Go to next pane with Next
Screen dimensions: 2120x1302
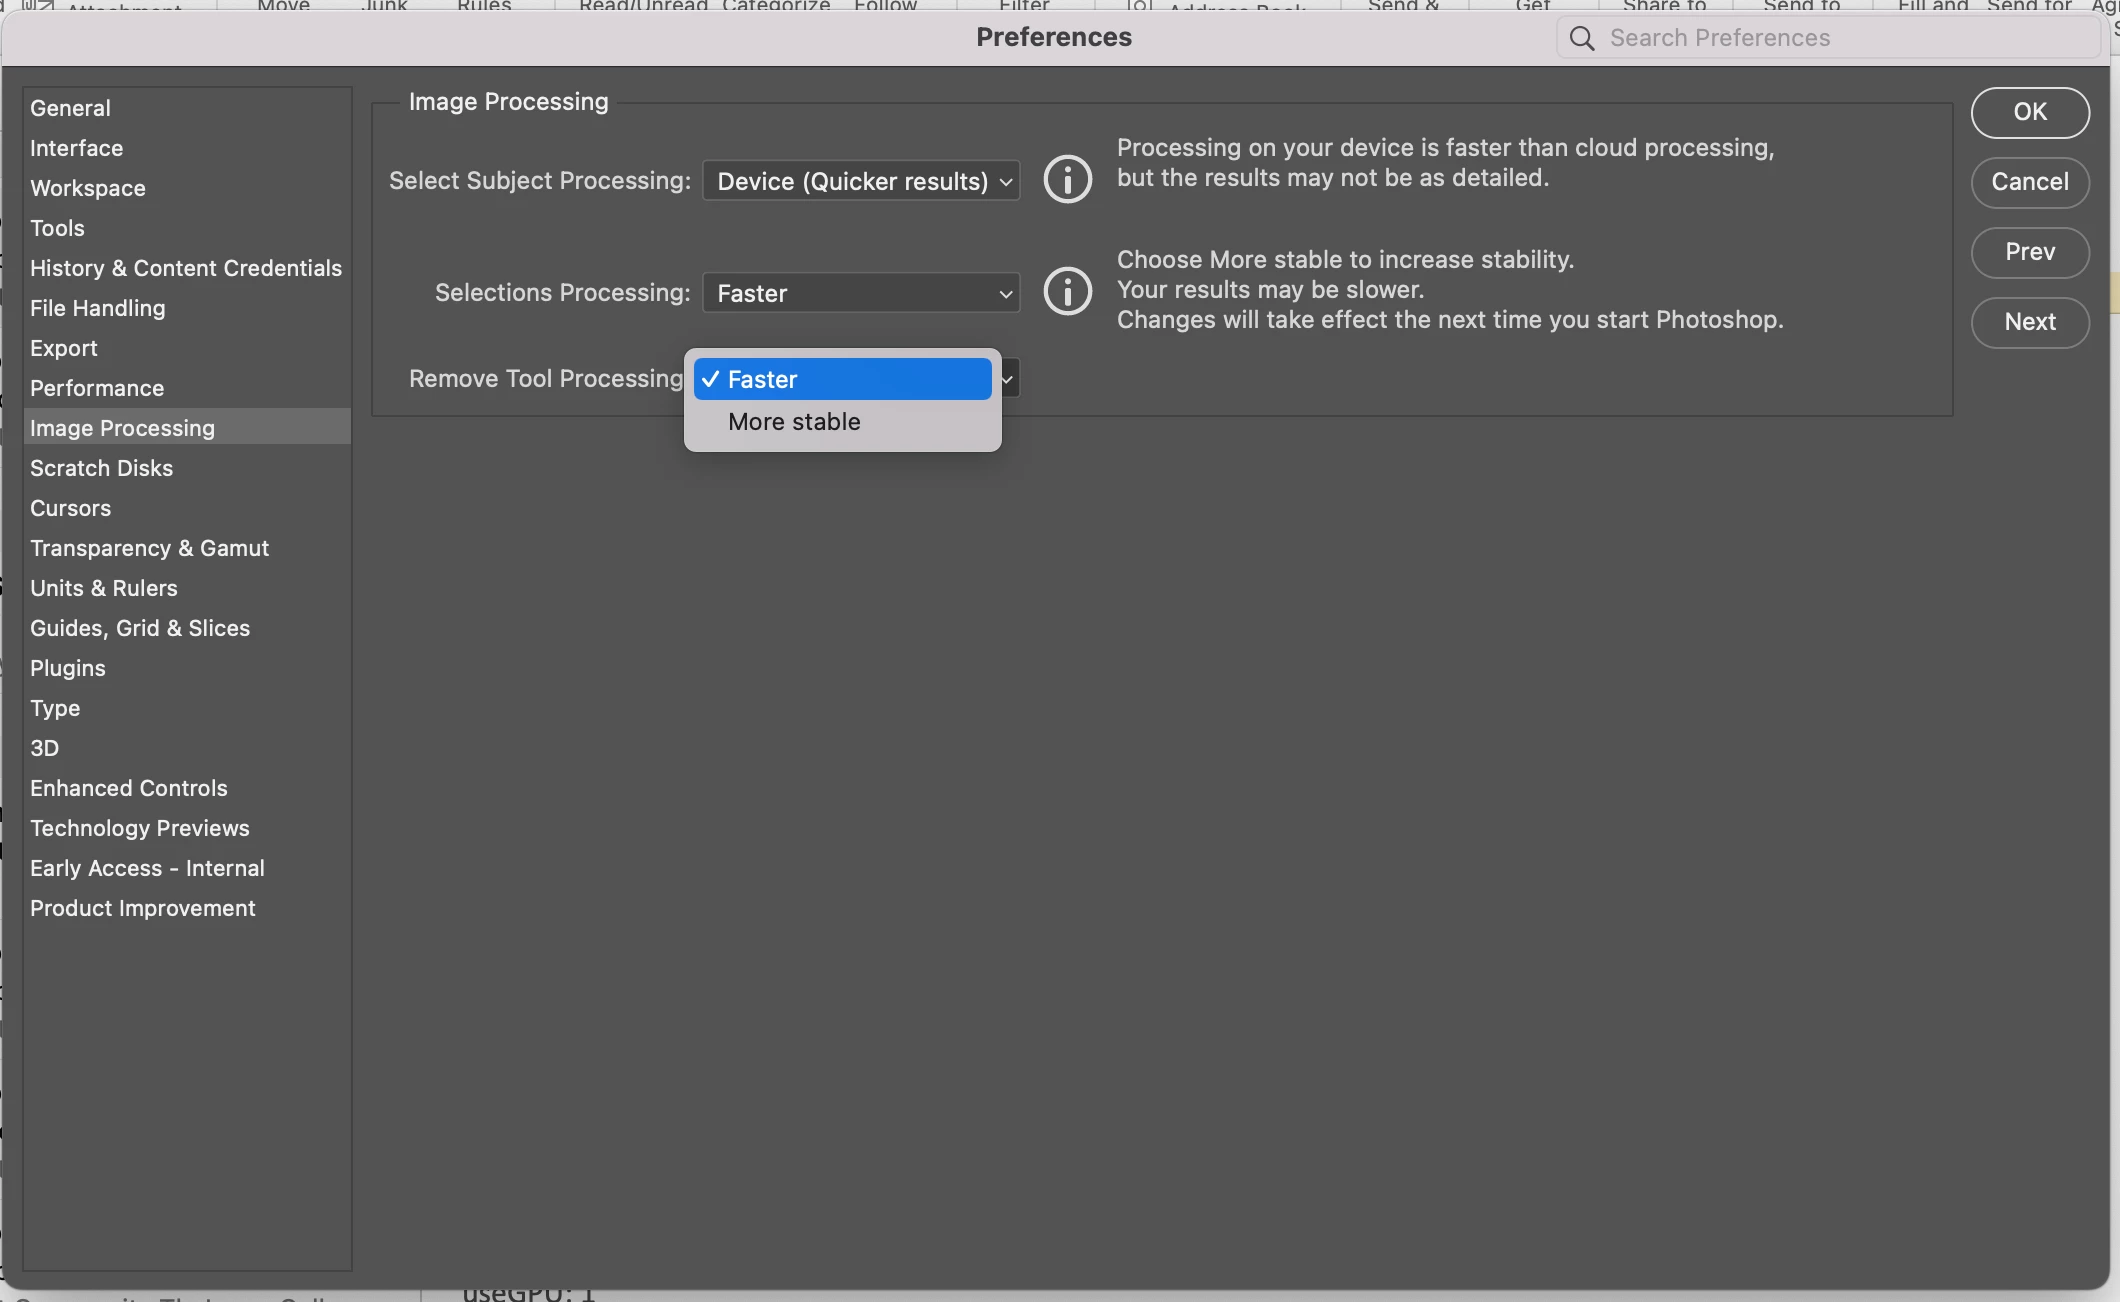(x=2029, y=322)
